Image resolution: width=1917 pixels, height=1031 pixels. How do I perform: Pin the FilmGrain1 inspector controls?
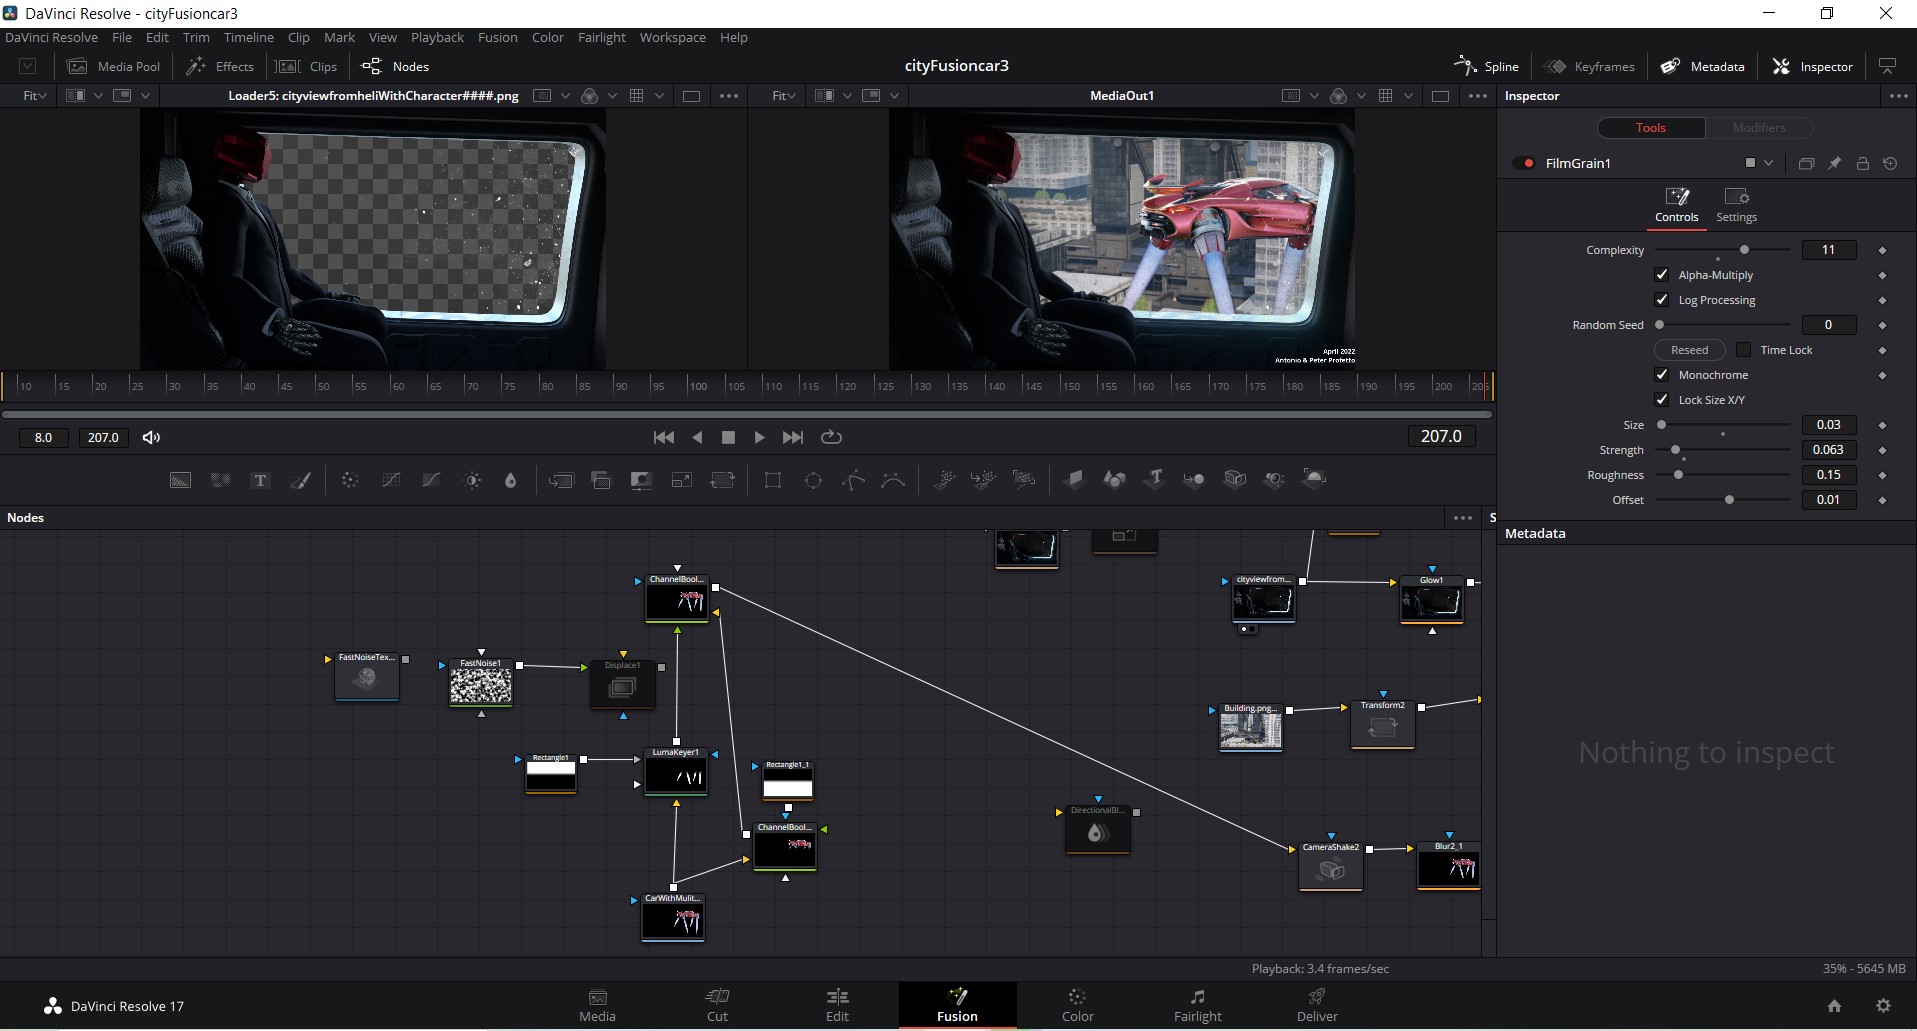[1834, 163]
